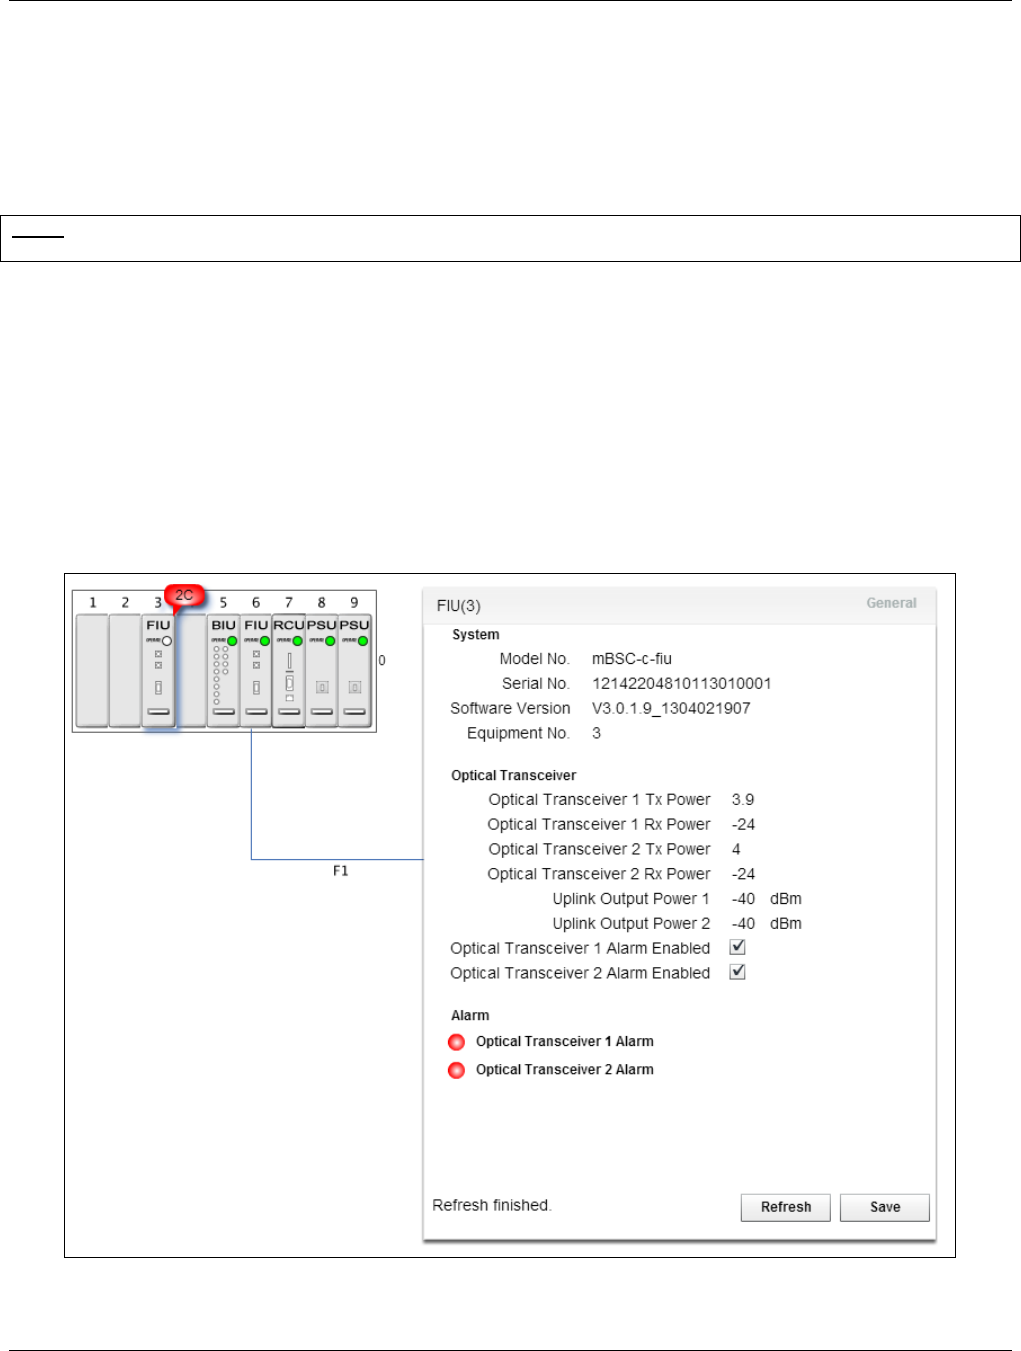
Task: Uncheck Optical Transceiver 1 Alarm Enabled
Action: pos(738,947)
